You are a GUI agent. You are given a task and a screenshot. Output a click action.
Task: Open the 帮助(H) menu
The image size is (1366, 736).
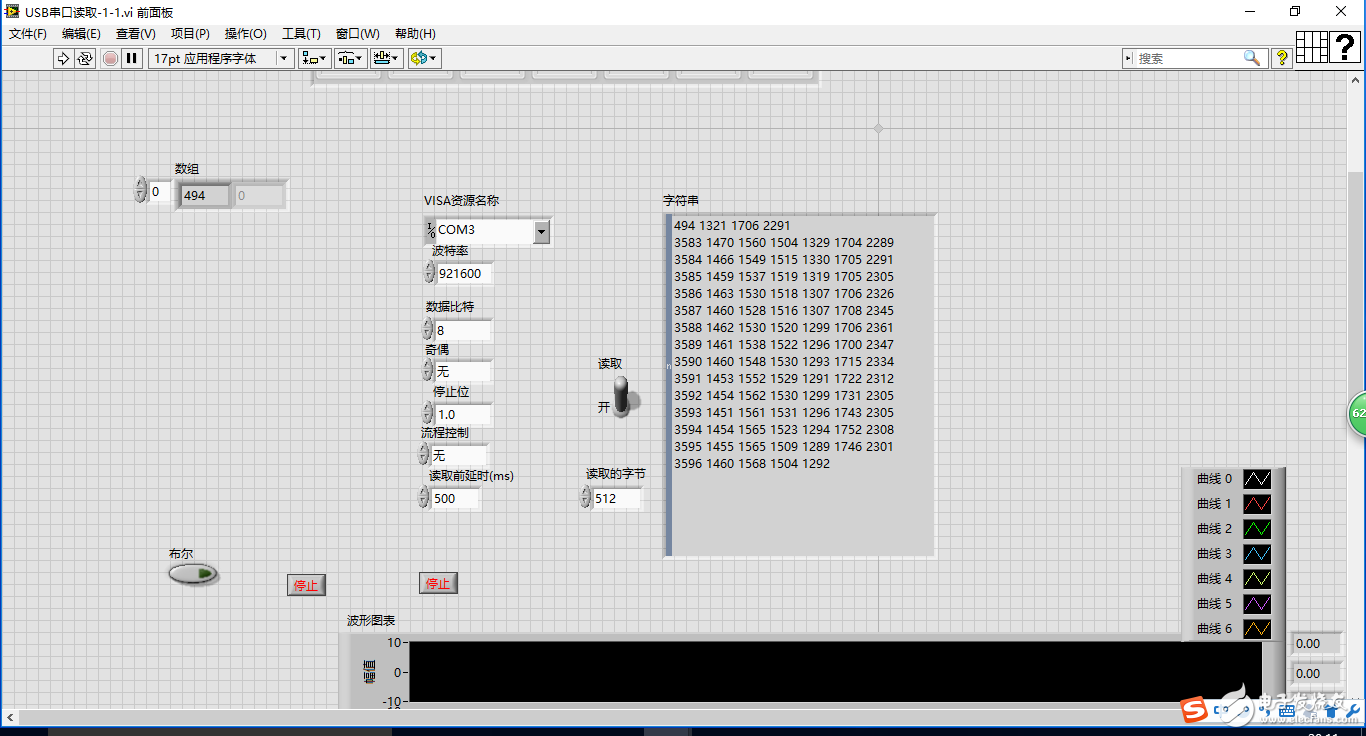(415, 34)
